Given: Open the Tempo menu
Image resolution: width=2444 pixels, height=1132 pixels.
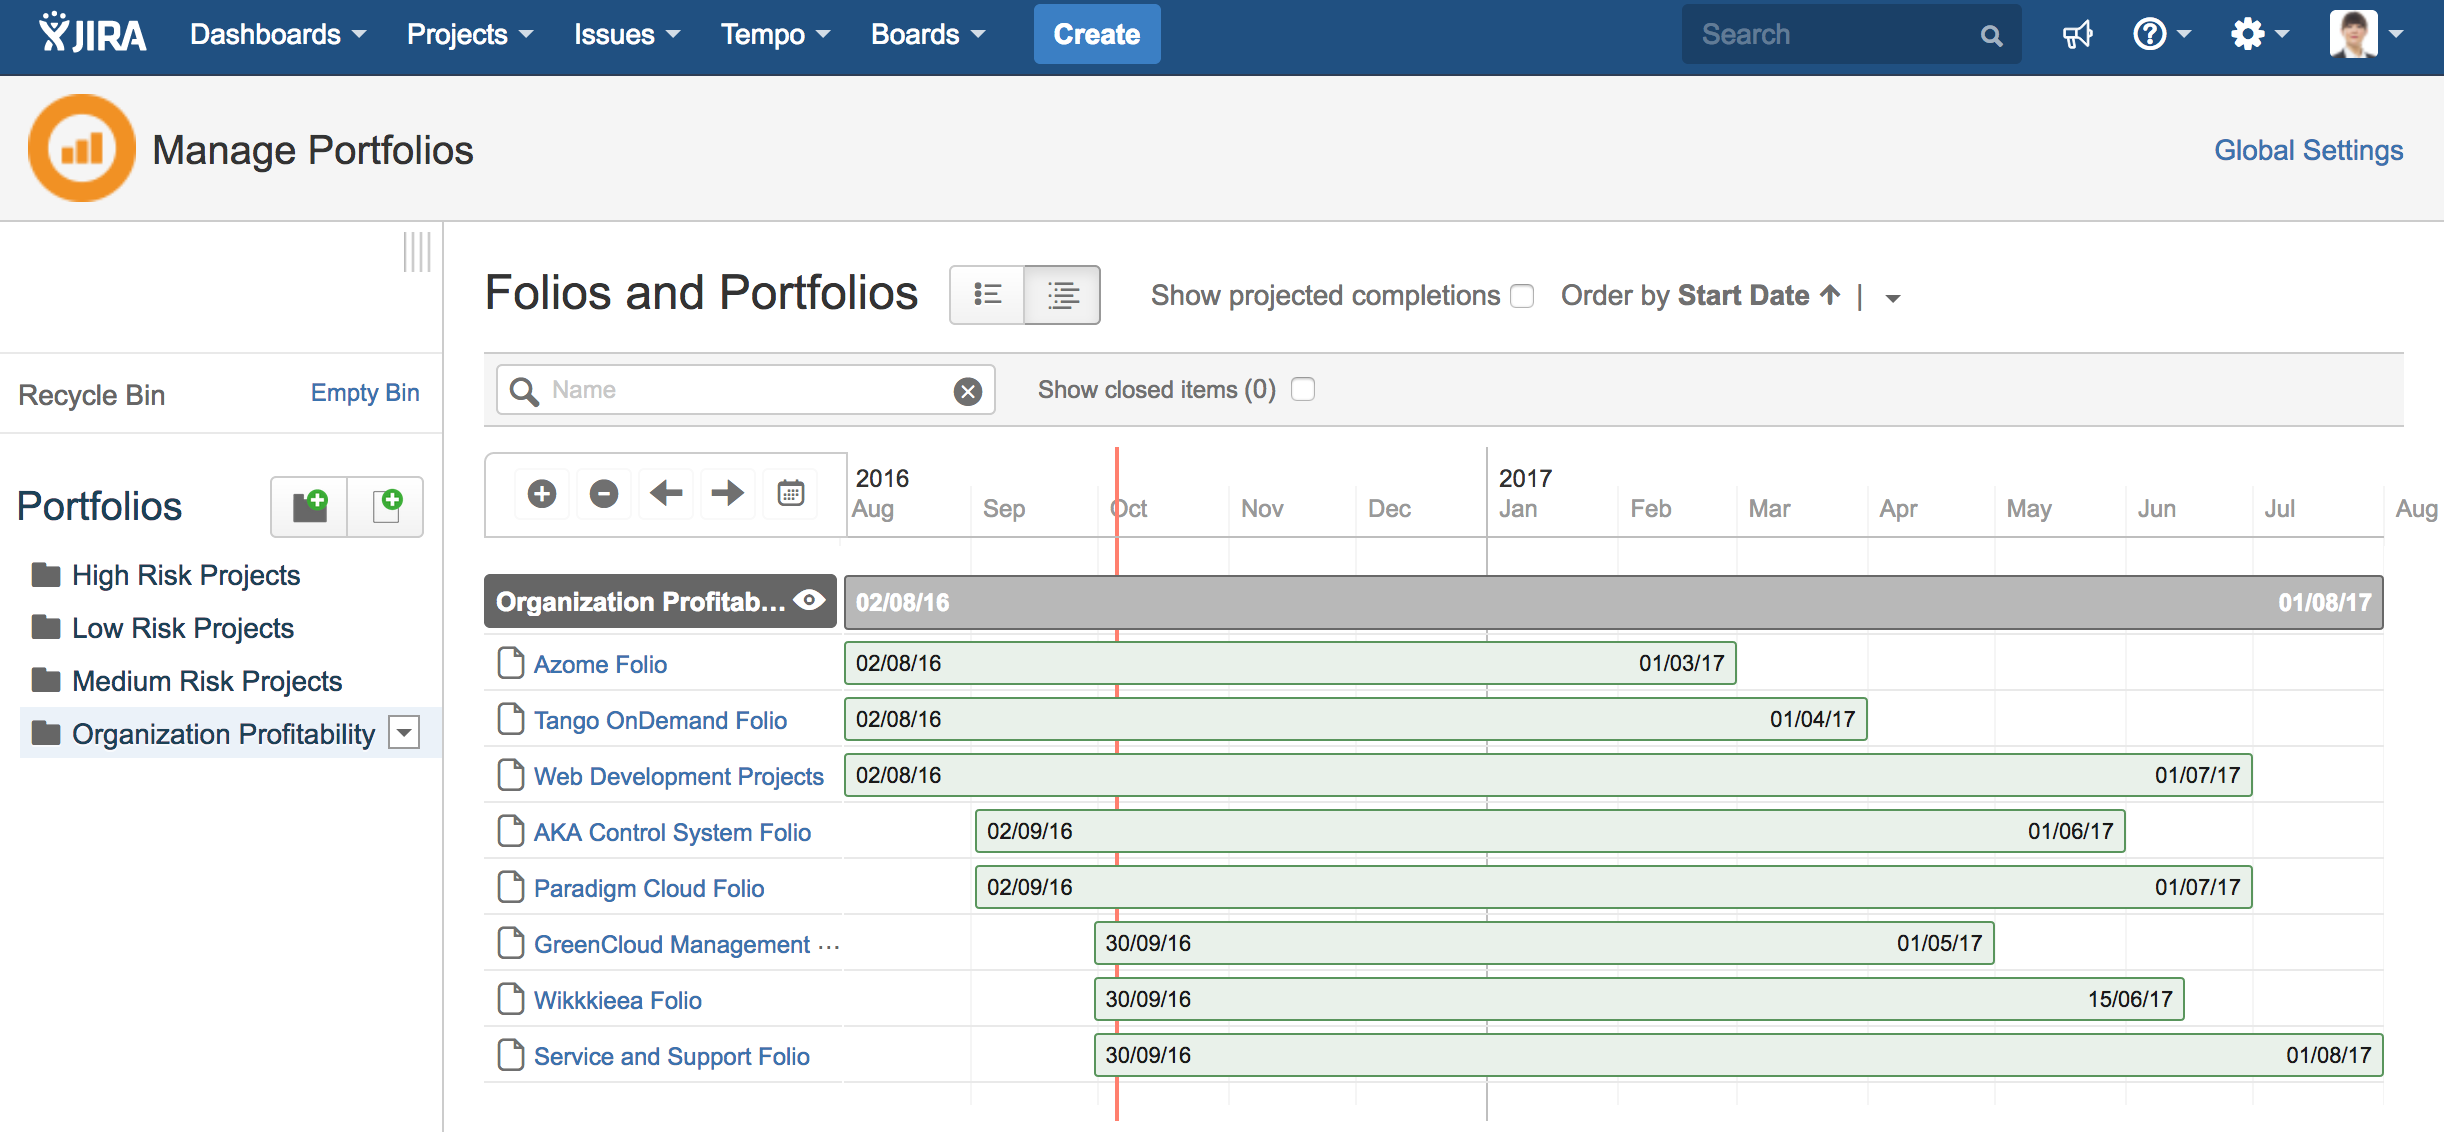Looking at the screenshot, I should [x=775, y=35].
